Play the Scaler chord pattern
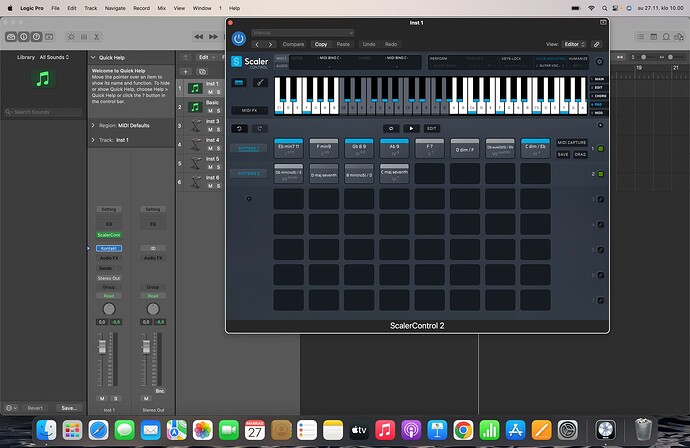The image size is (690, 448). click(411, 129)
